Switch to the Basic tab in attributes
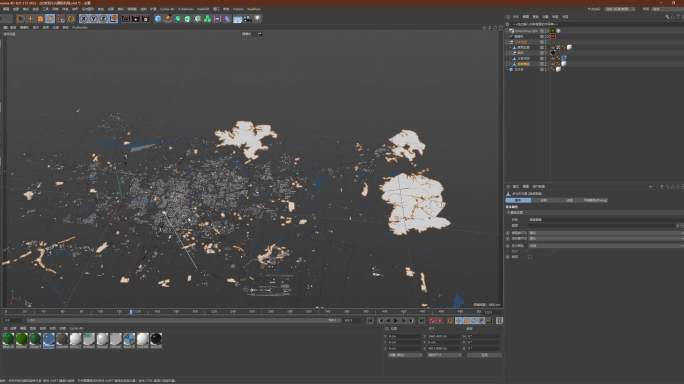Viewport: 684px width, 384px height. click(x=518, y=200)
